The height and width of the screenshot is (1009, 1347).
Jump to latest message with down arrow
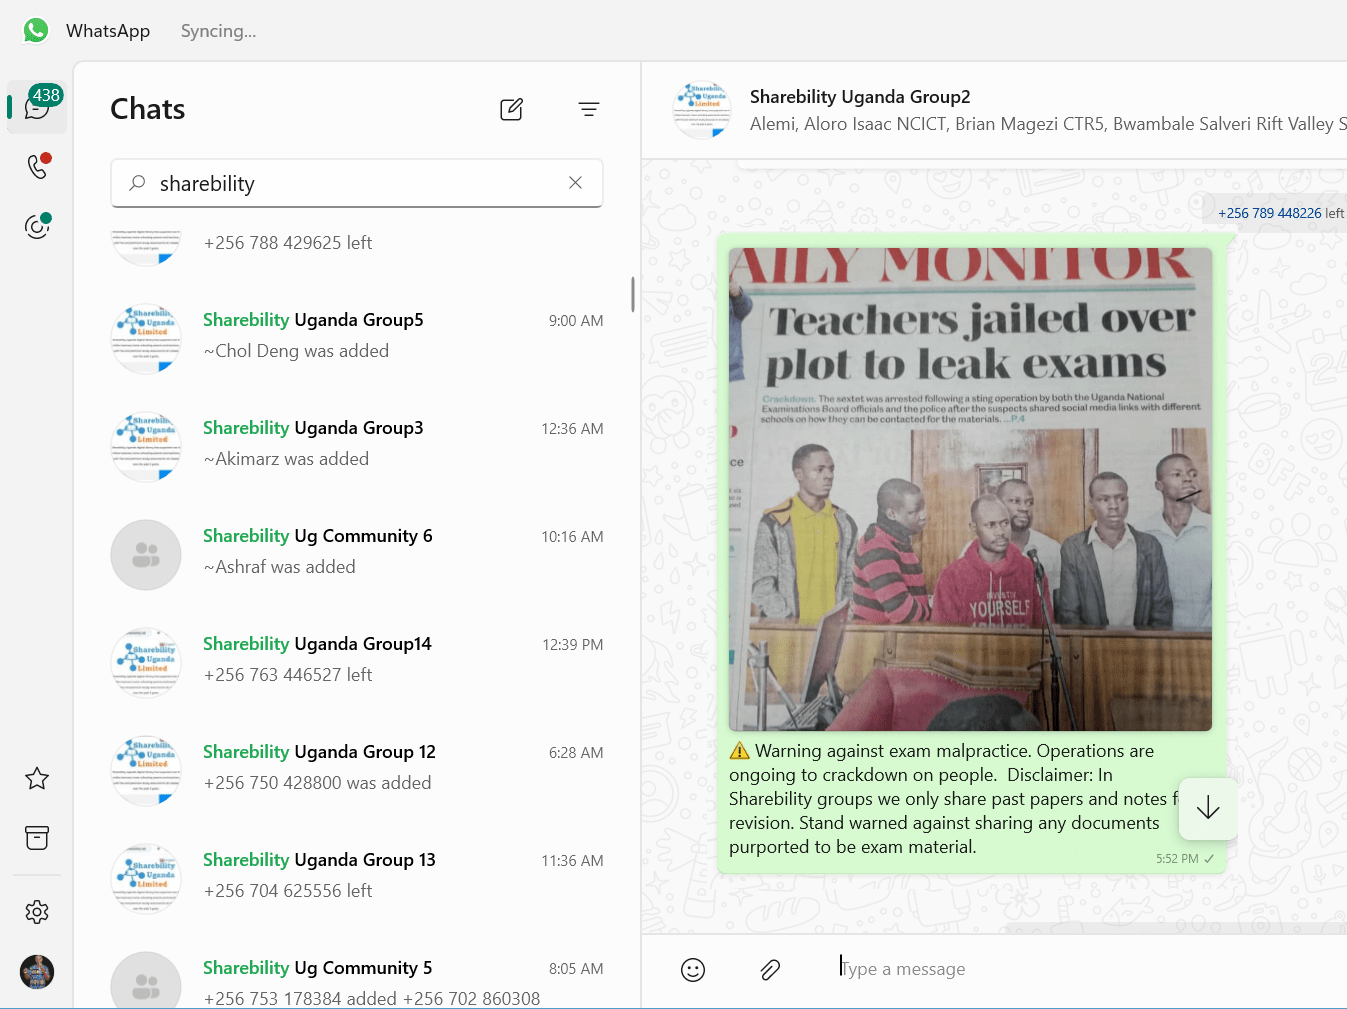(x=1208, y=808)
